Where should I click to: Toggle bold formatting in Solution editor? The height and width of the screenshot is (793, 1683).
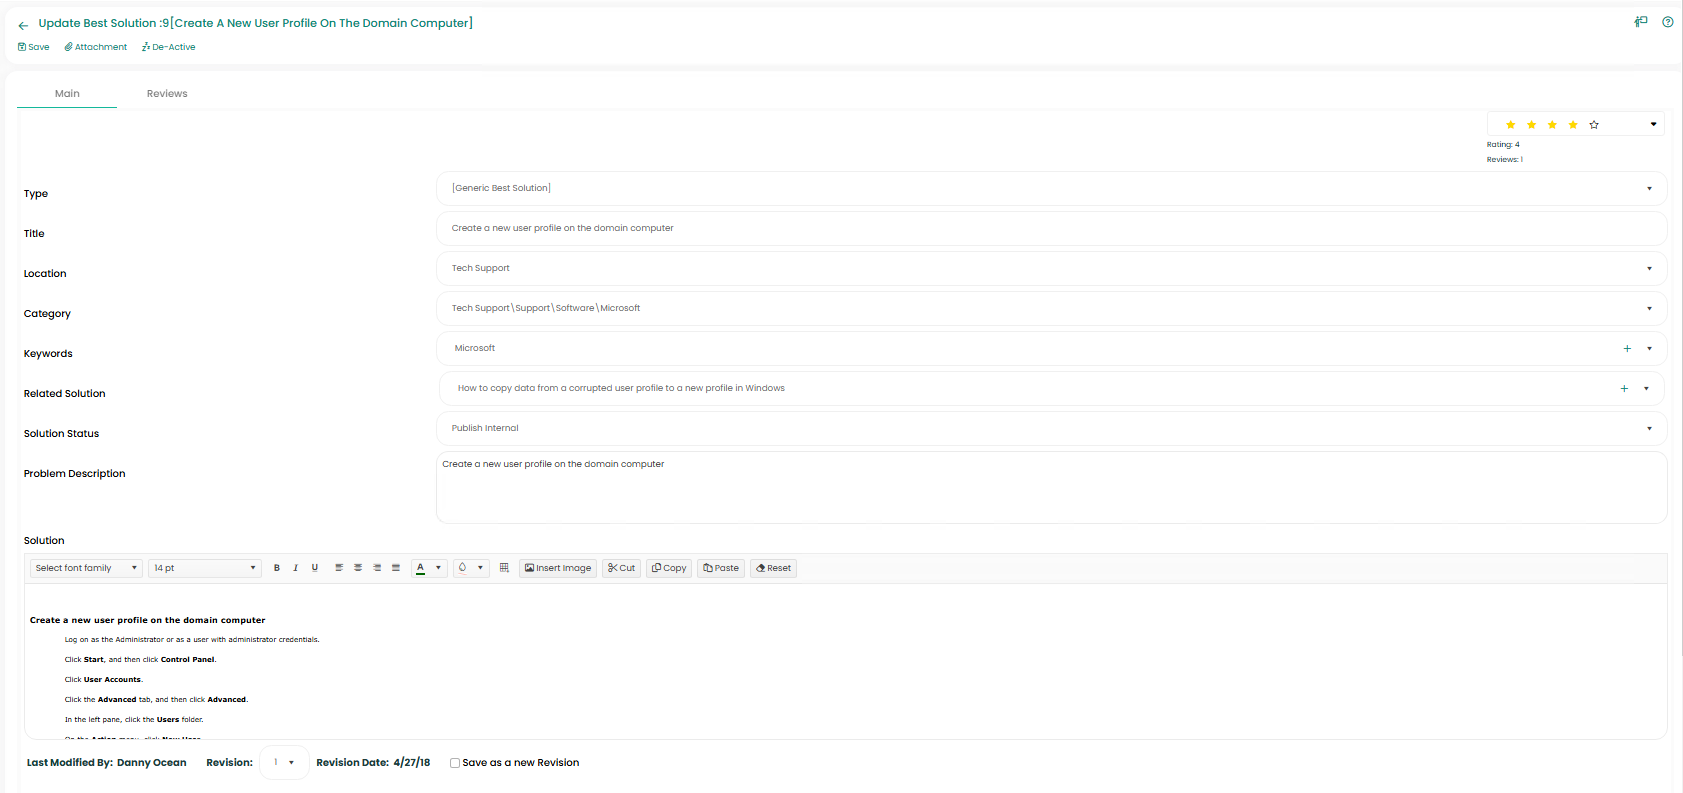(x=277, y=568)
